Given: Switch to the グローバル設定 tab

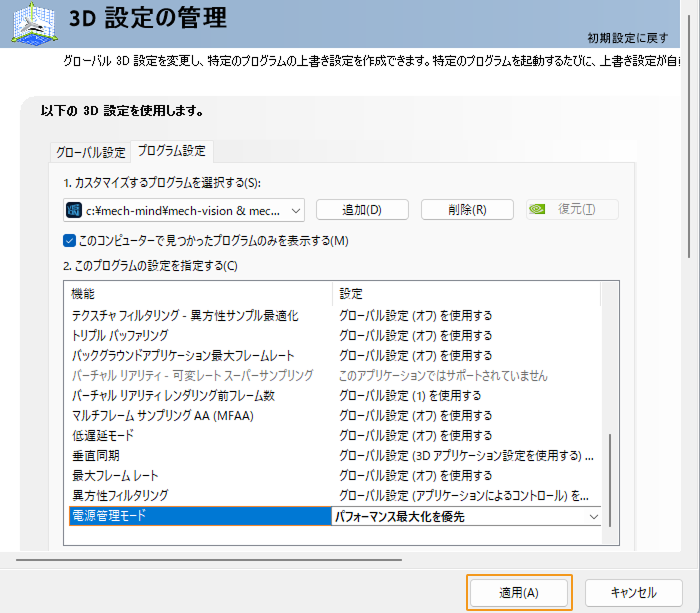Looking at the screenshot, I should click(91, 152).
